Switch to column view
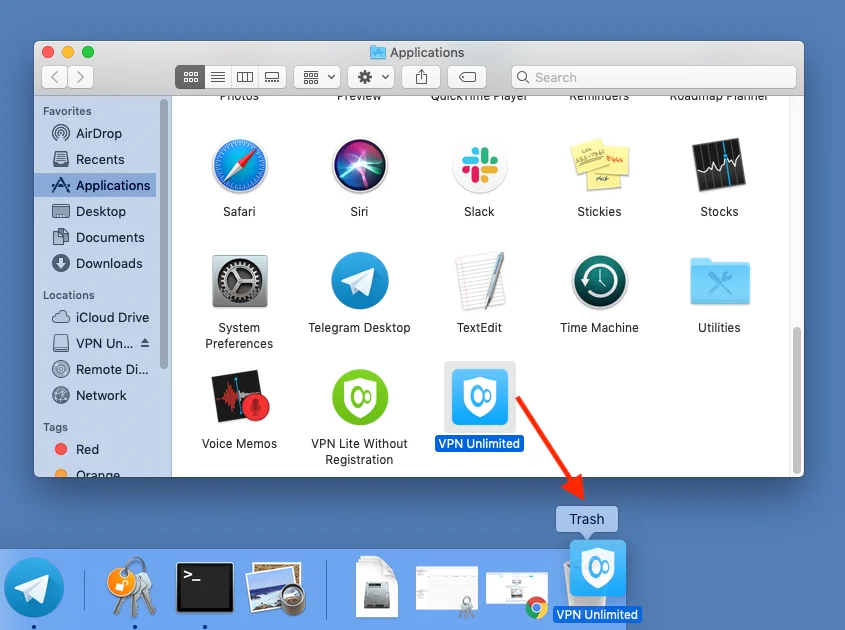The height and width of the screenshot is (630, 845). click(x=244, y=77)
